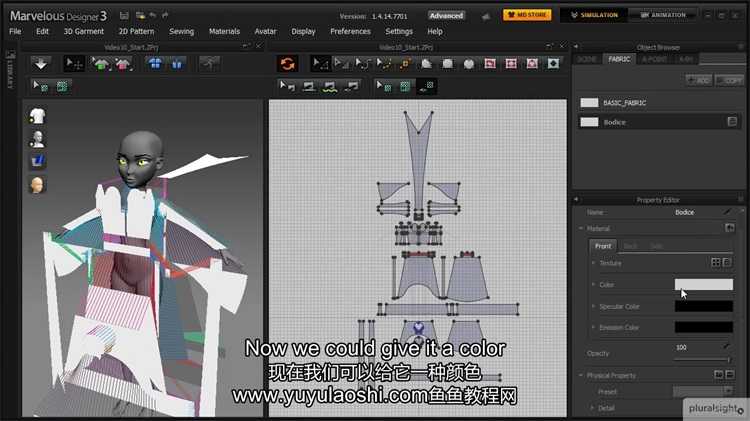Click the green garment shirt tool icon
The image size is (750, 421).
100,64
